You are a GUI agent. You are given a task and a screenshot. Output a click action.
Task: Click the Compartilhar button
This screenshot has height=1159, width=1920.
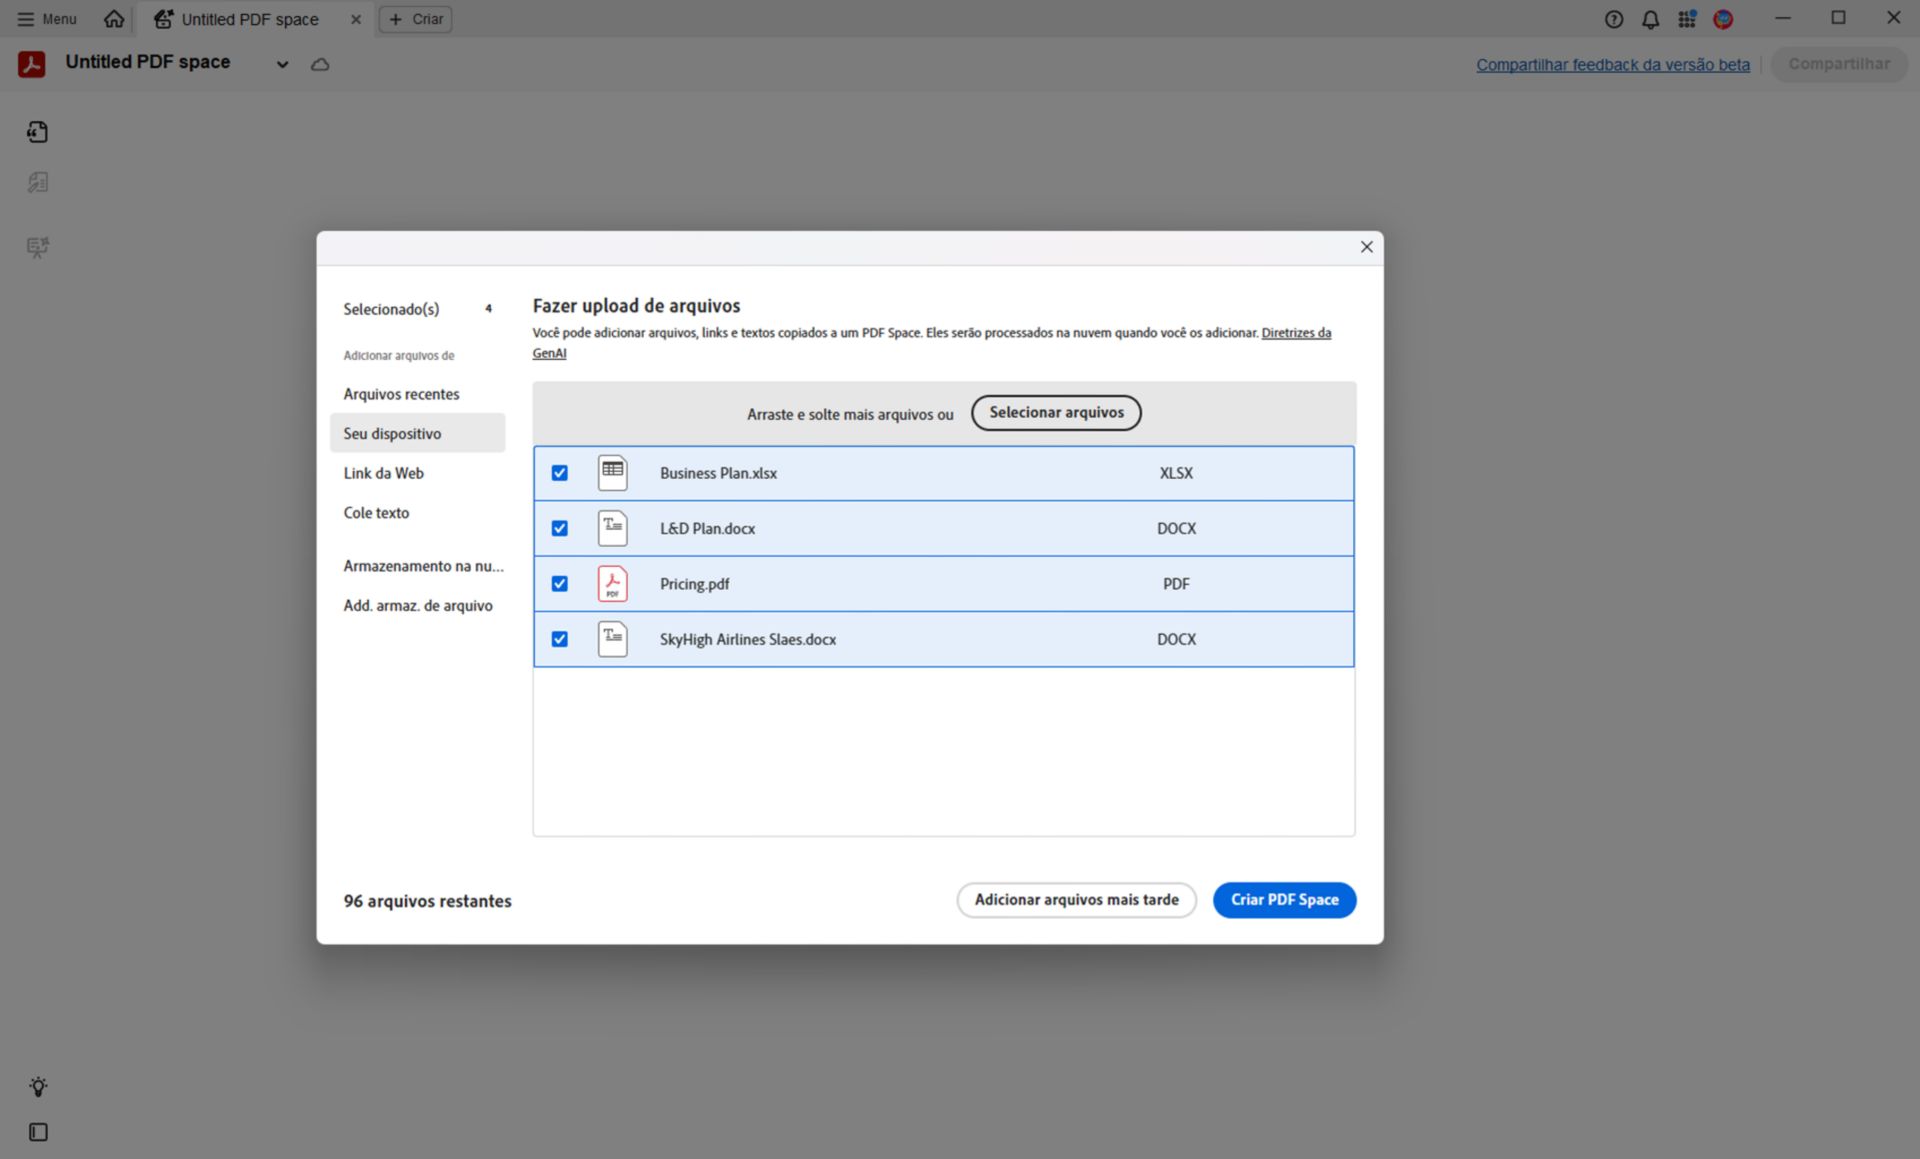coord(1839,64)
